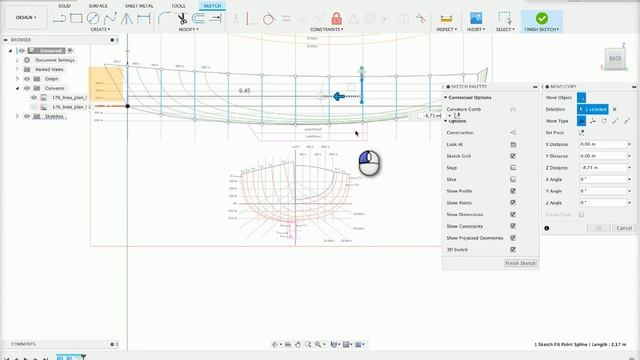Toggle visibility of Origin folder
The height and width of the screenshot is (360, 640).
point(27,79)
